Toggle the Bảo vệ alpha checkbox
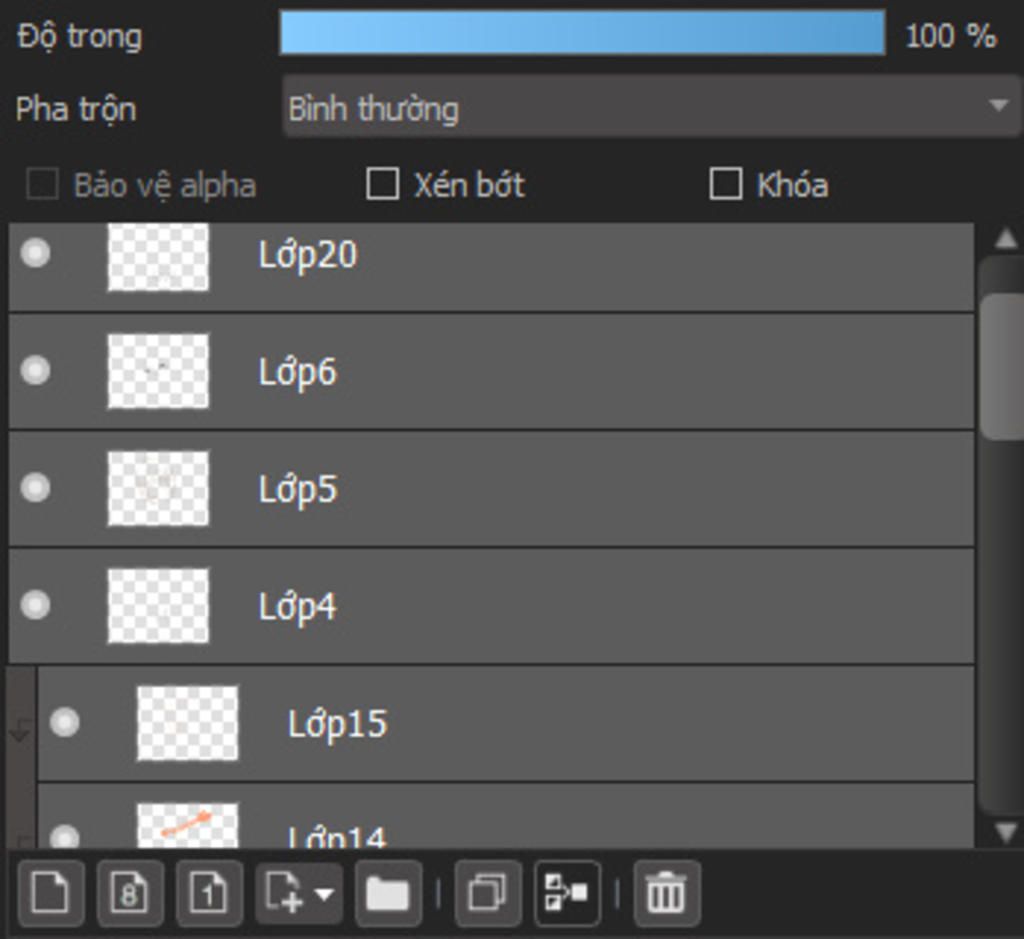The image size is (1024, 939). click(41, 185)
